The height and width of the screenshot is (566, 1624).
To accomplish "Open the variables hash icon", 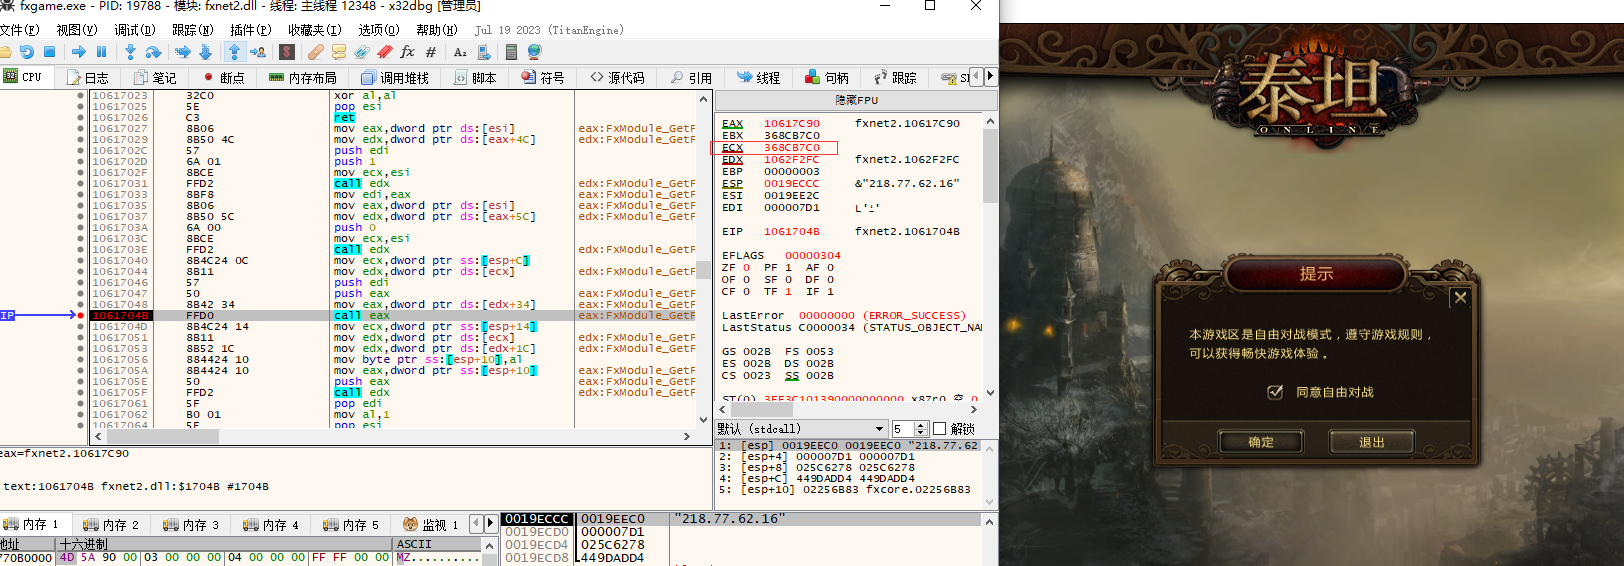I will pyautogui.click(x=431, y=52).
